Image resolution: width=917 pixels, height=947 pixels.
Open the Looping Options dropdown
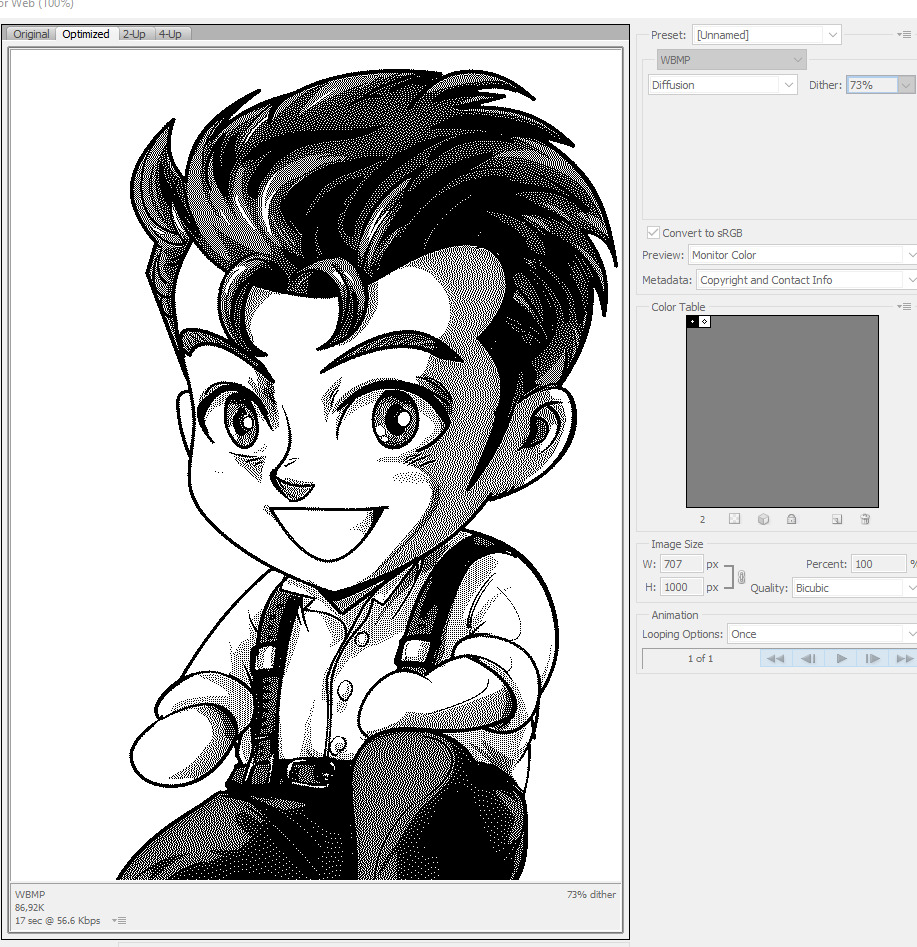click(x=822, y=634)
